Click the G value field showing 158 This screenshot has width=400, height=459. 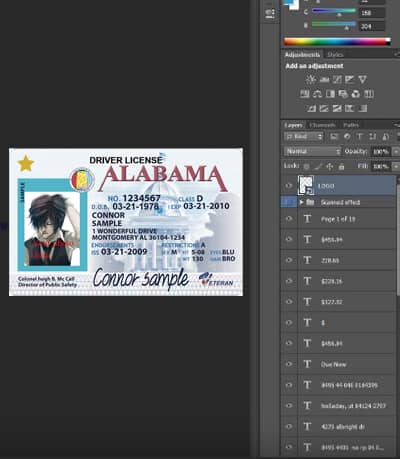coord(372,13)
